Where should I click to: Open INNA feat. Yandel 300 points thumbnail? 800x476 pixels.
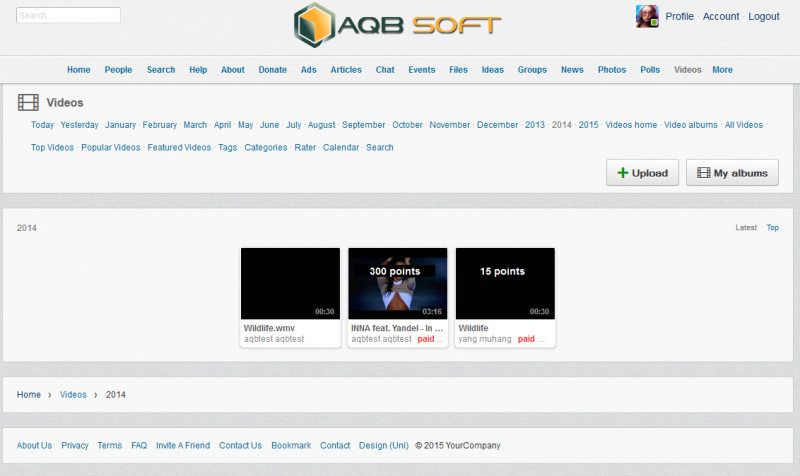398,284
